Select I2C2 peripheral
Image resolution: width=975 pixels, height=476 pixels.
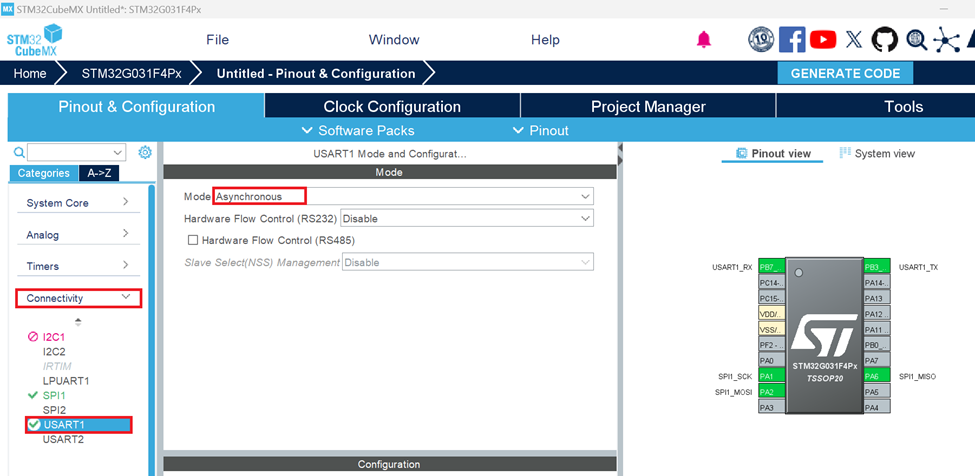(x=54, y=352)
